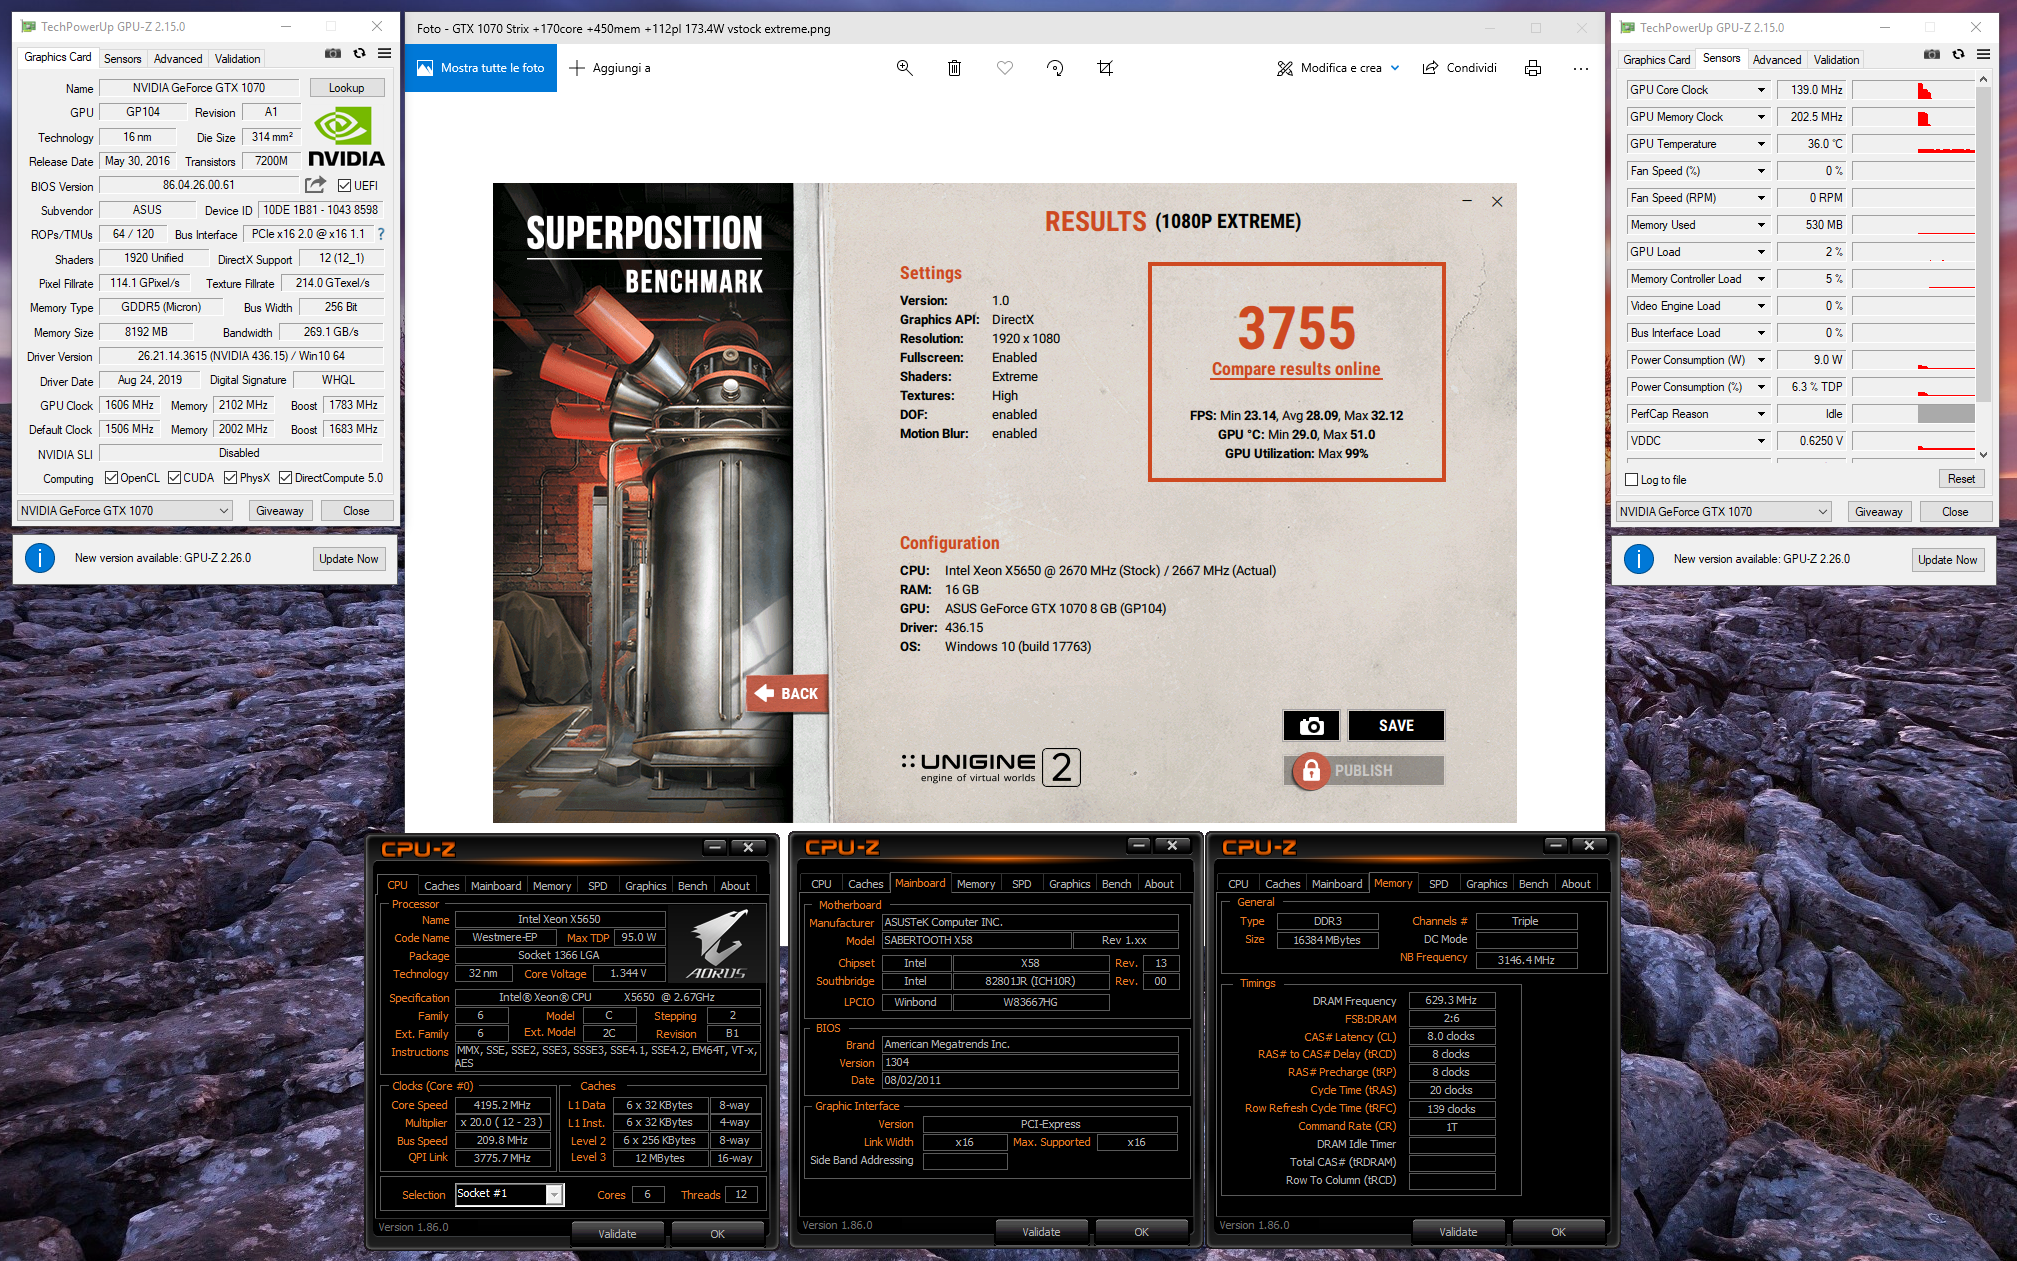Click Compare results online link
Viewport: 2017px width, 1261px height.
click(x=1296, y=369)
